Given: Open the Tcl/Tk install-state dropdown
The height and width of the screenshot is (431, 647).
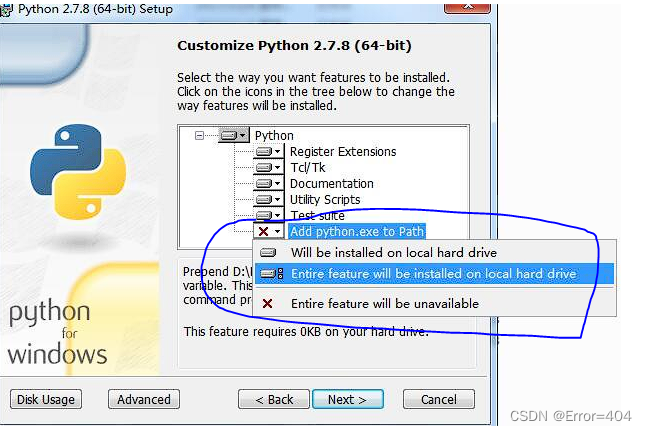Looking at the screenshot, I should tap(269, 167).
